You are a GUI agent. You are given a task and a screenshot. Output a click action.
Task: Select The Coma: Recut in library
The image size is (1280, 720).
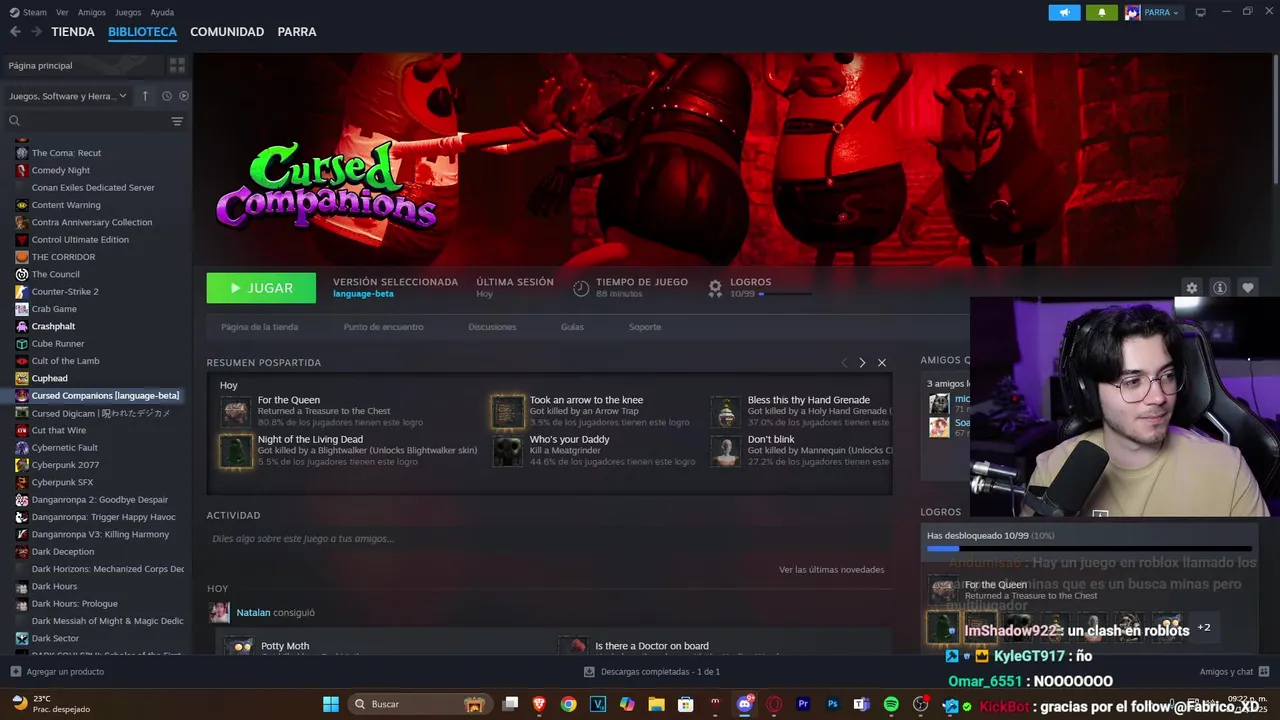tap(66, 153)
